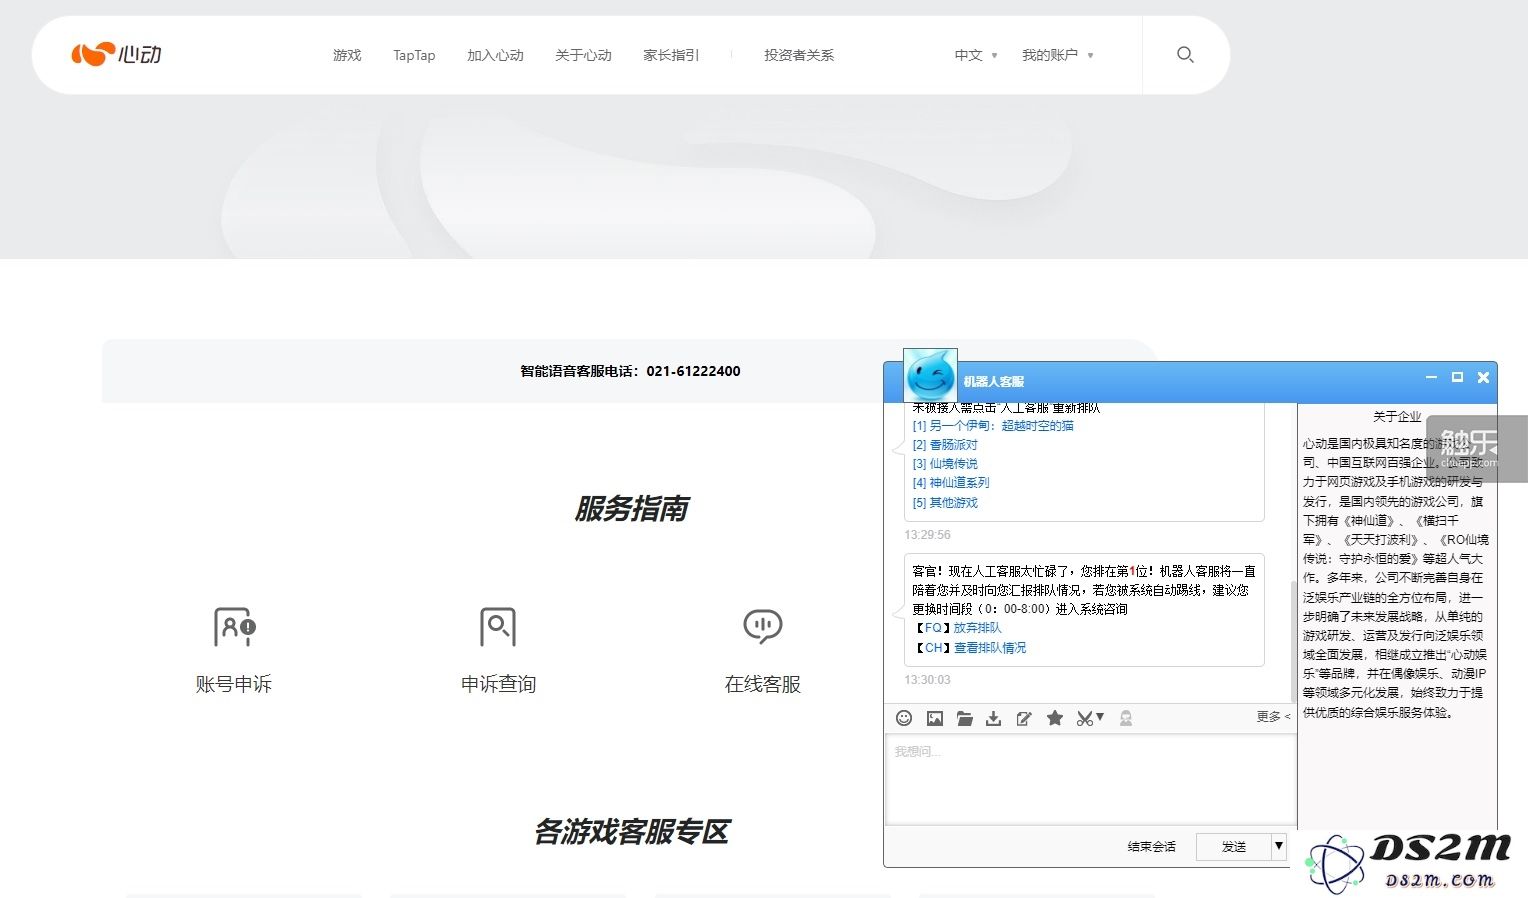
Task: Open the 游戏 menu
Action: (x=347, y=55)
